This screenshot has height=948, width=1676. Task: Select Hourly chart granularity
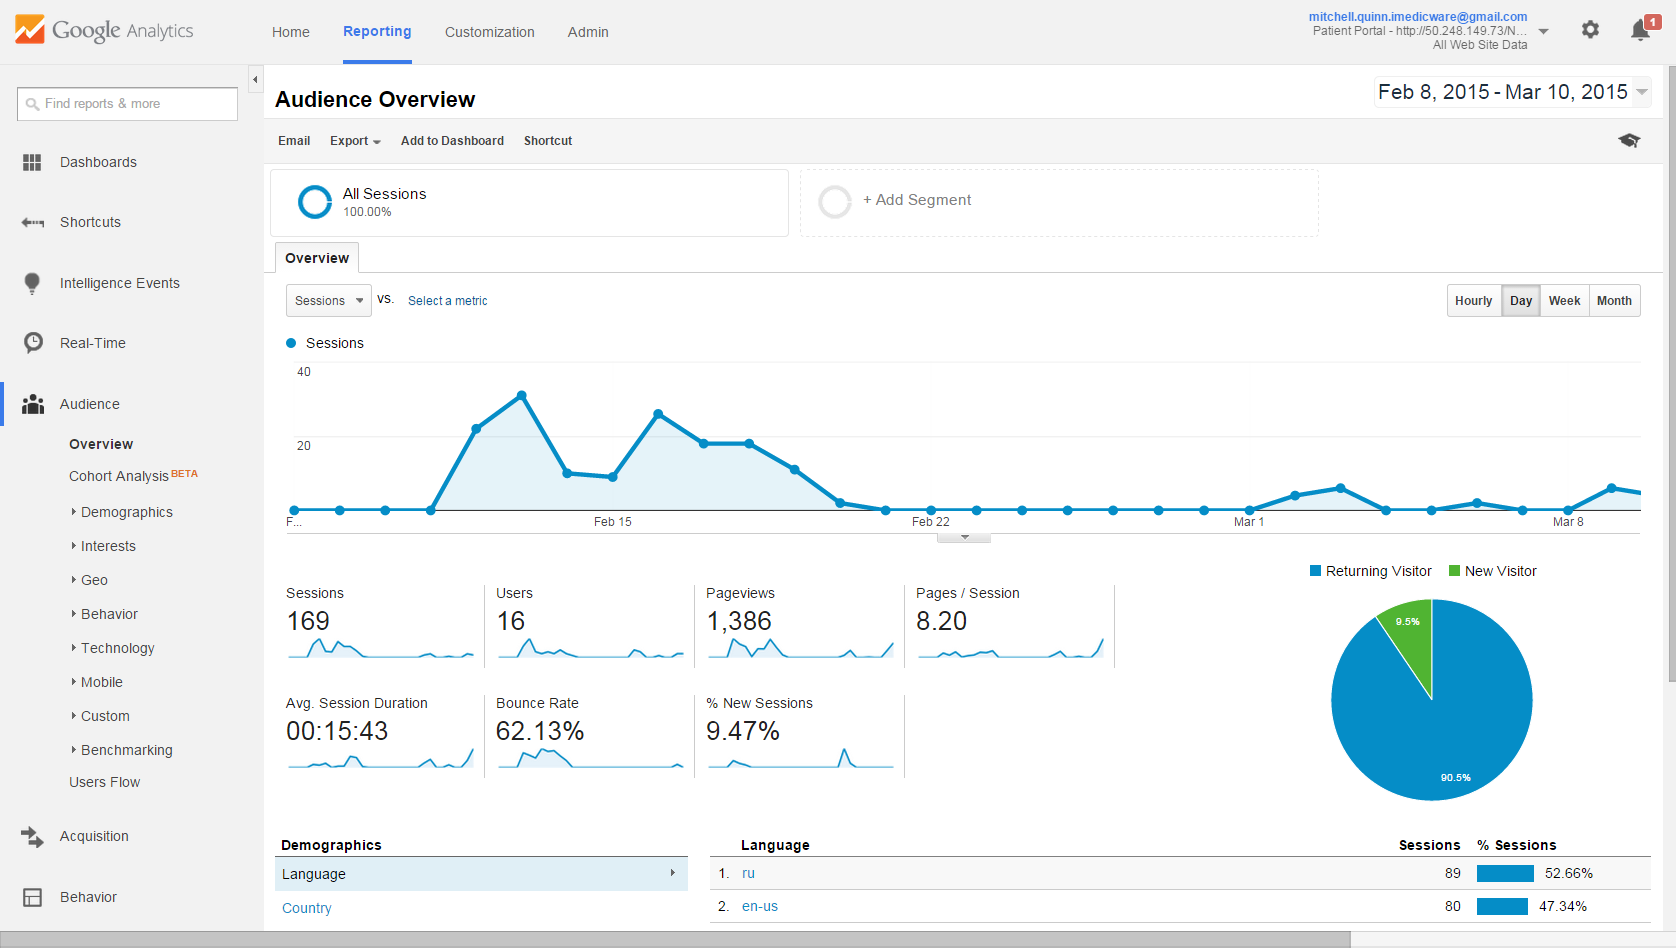[x=1474, y=301]
